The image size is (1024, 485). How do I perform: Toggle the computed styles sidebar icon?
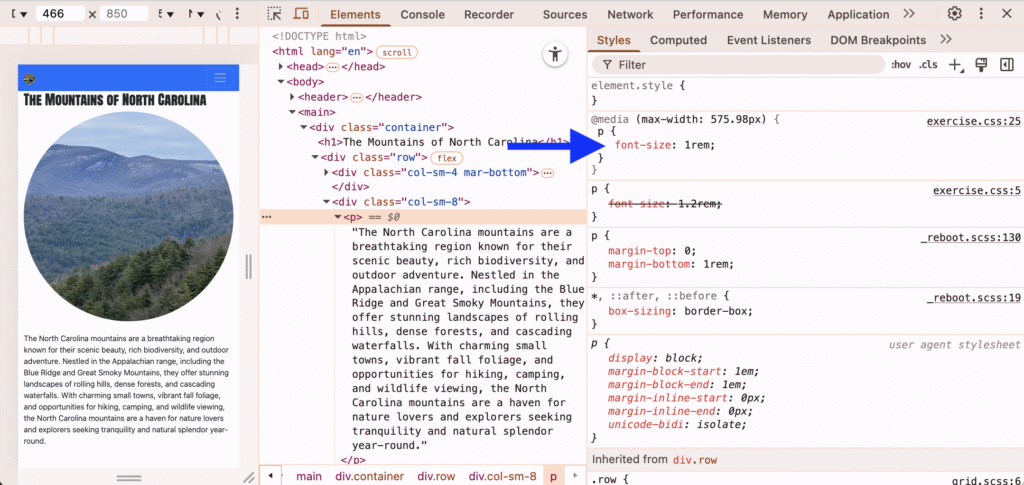[1006, 64]
